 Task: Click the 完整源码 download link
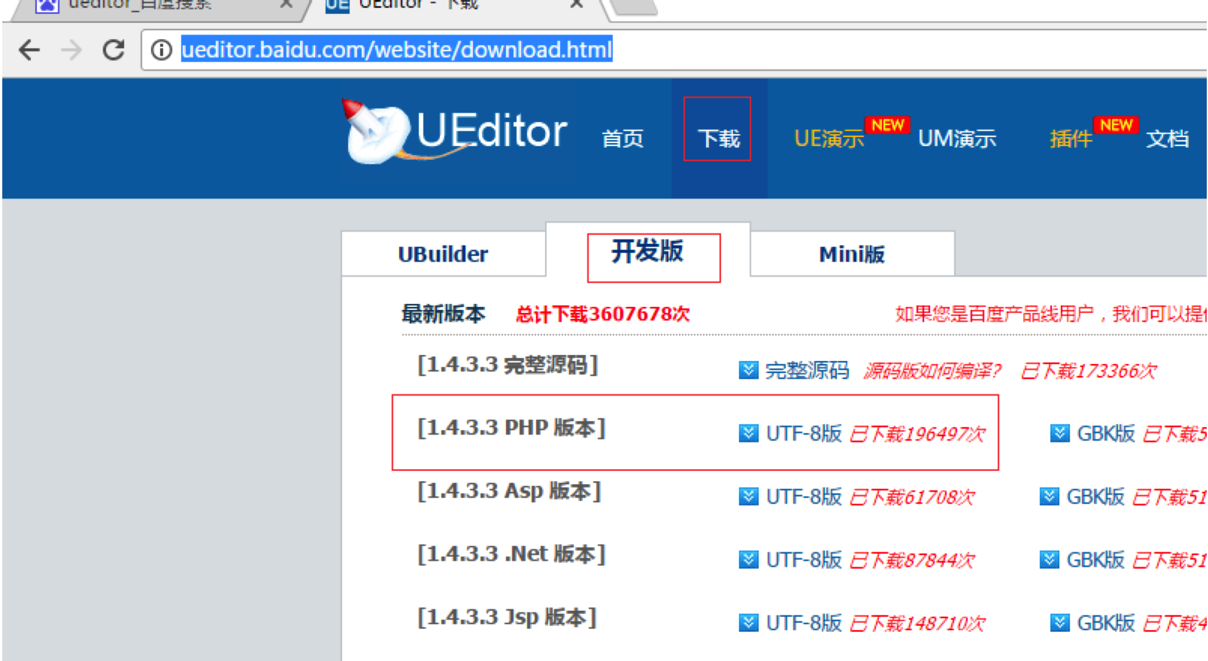pyautogui.click(x=807, y=371)
